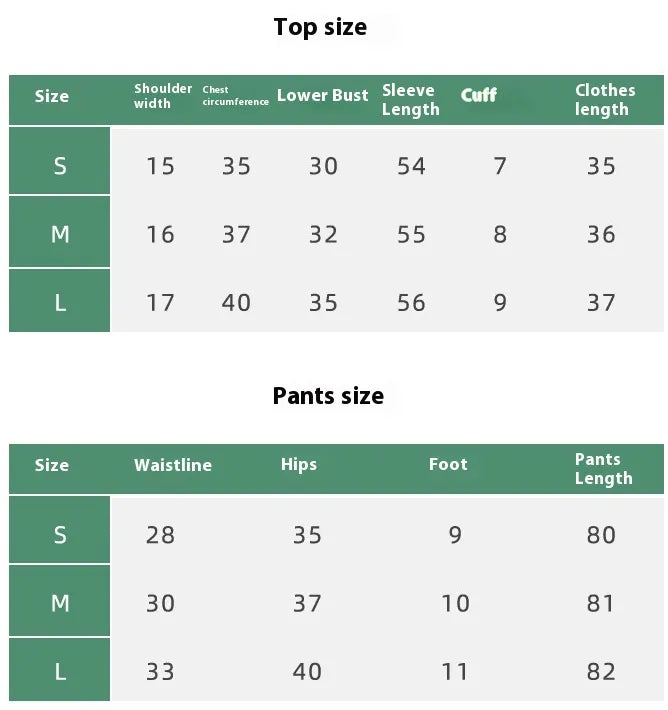Click the Sleeve Length column header
Image resolution: width=668 pixels, height=710 pixels.
point(410,100)
